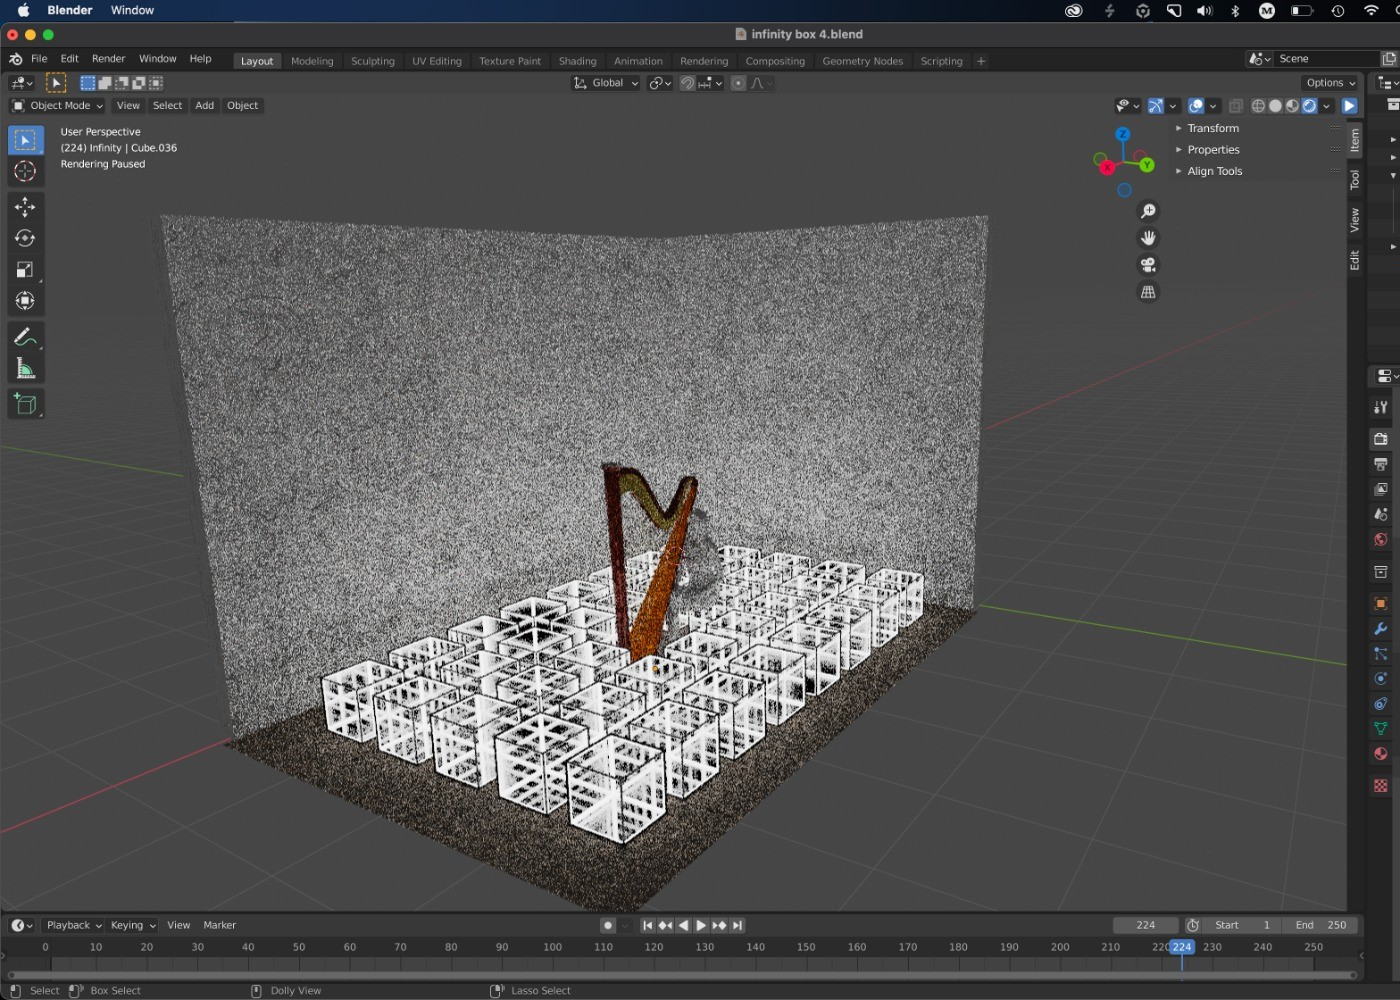Viewport: 1400px width, 1000px height.
Task: Switch between perspective and orthographic view
Action: [1148, 293]
